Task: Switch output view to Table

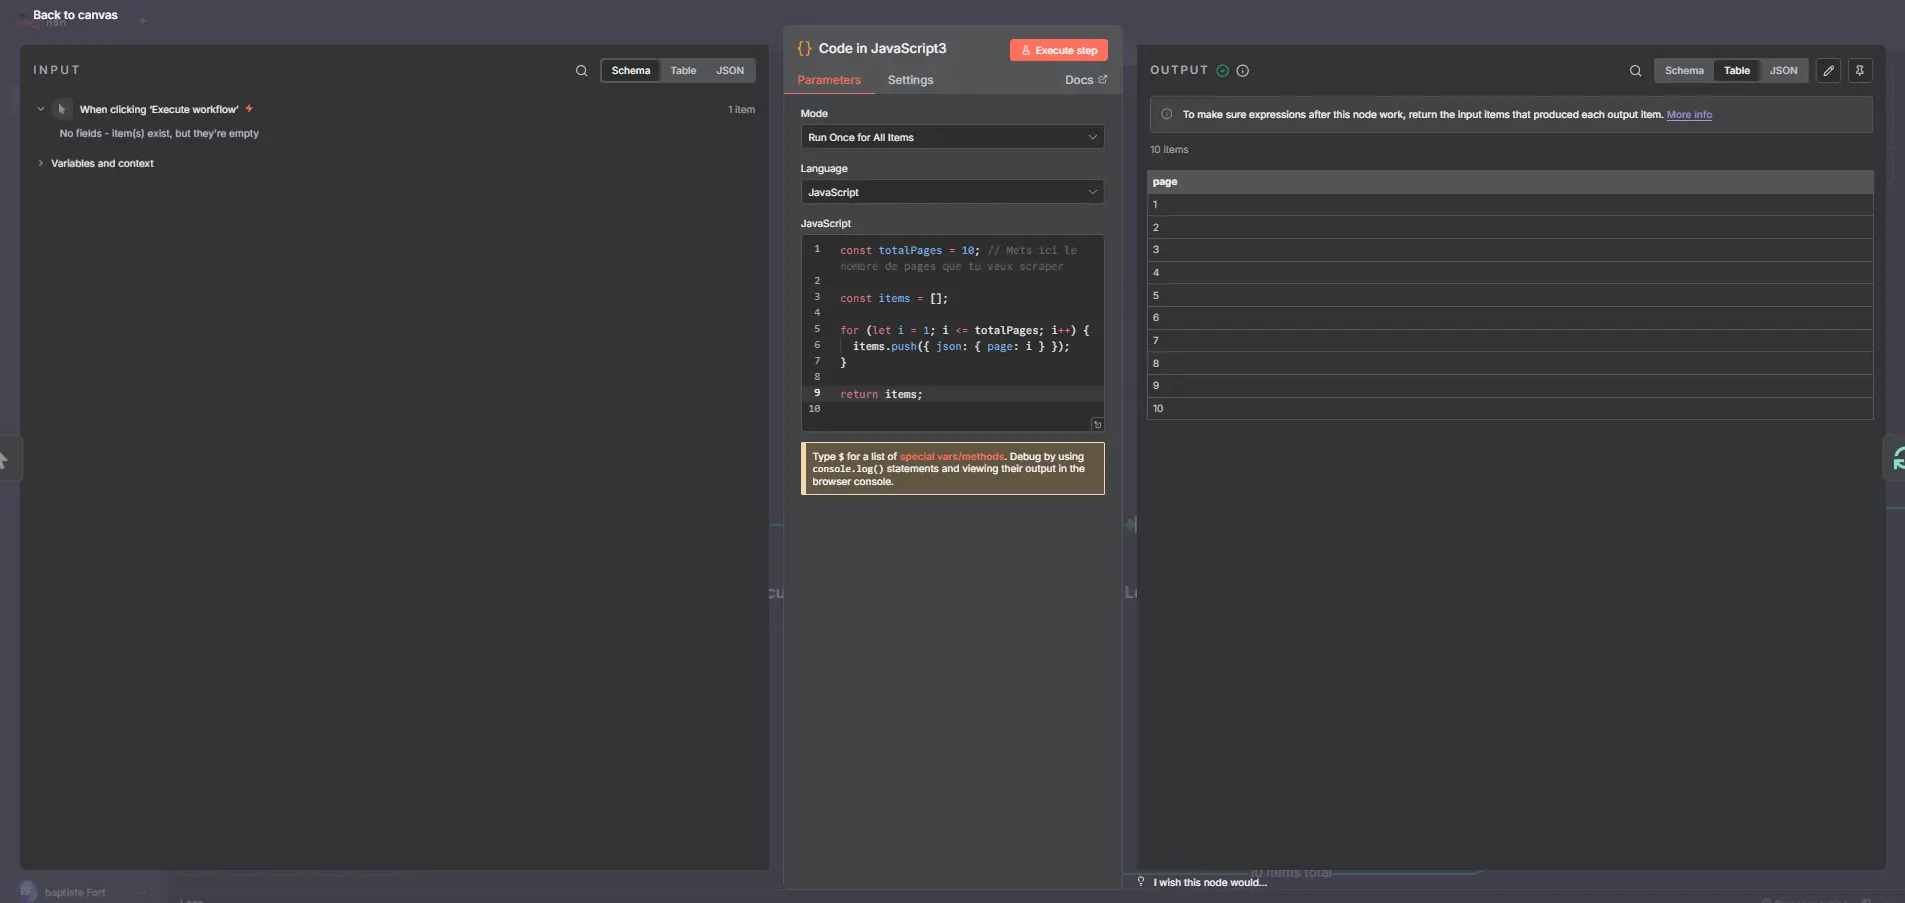Action: tap(1737, 70)
